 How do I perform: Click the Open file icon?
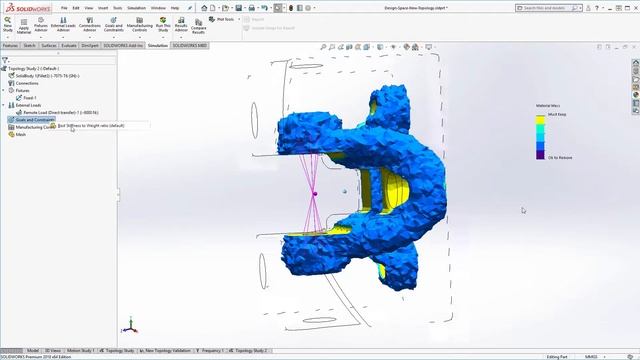(x=225, y=8)
